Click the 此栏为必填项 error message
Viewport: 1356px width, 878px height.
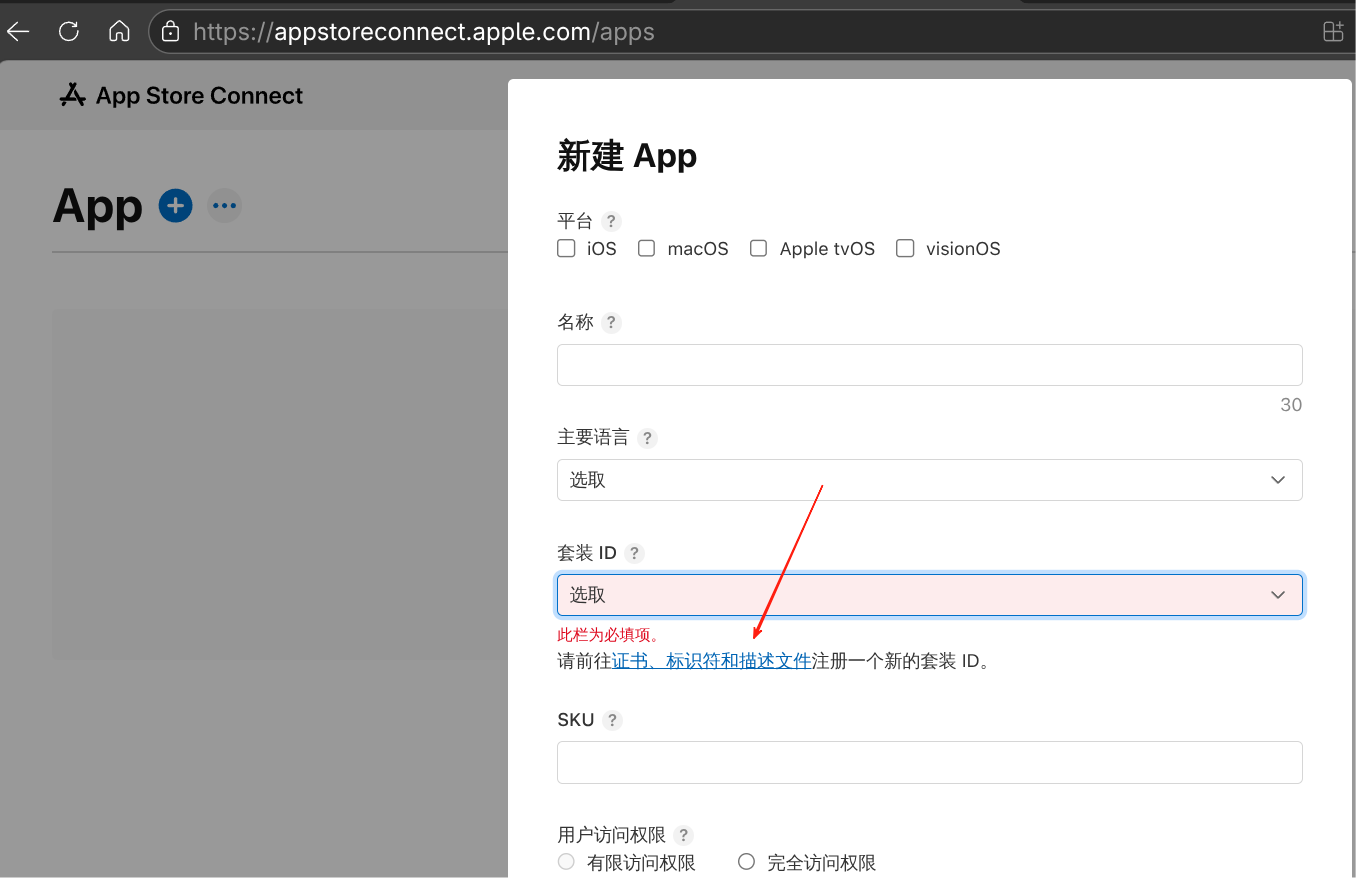click(608, 635)
